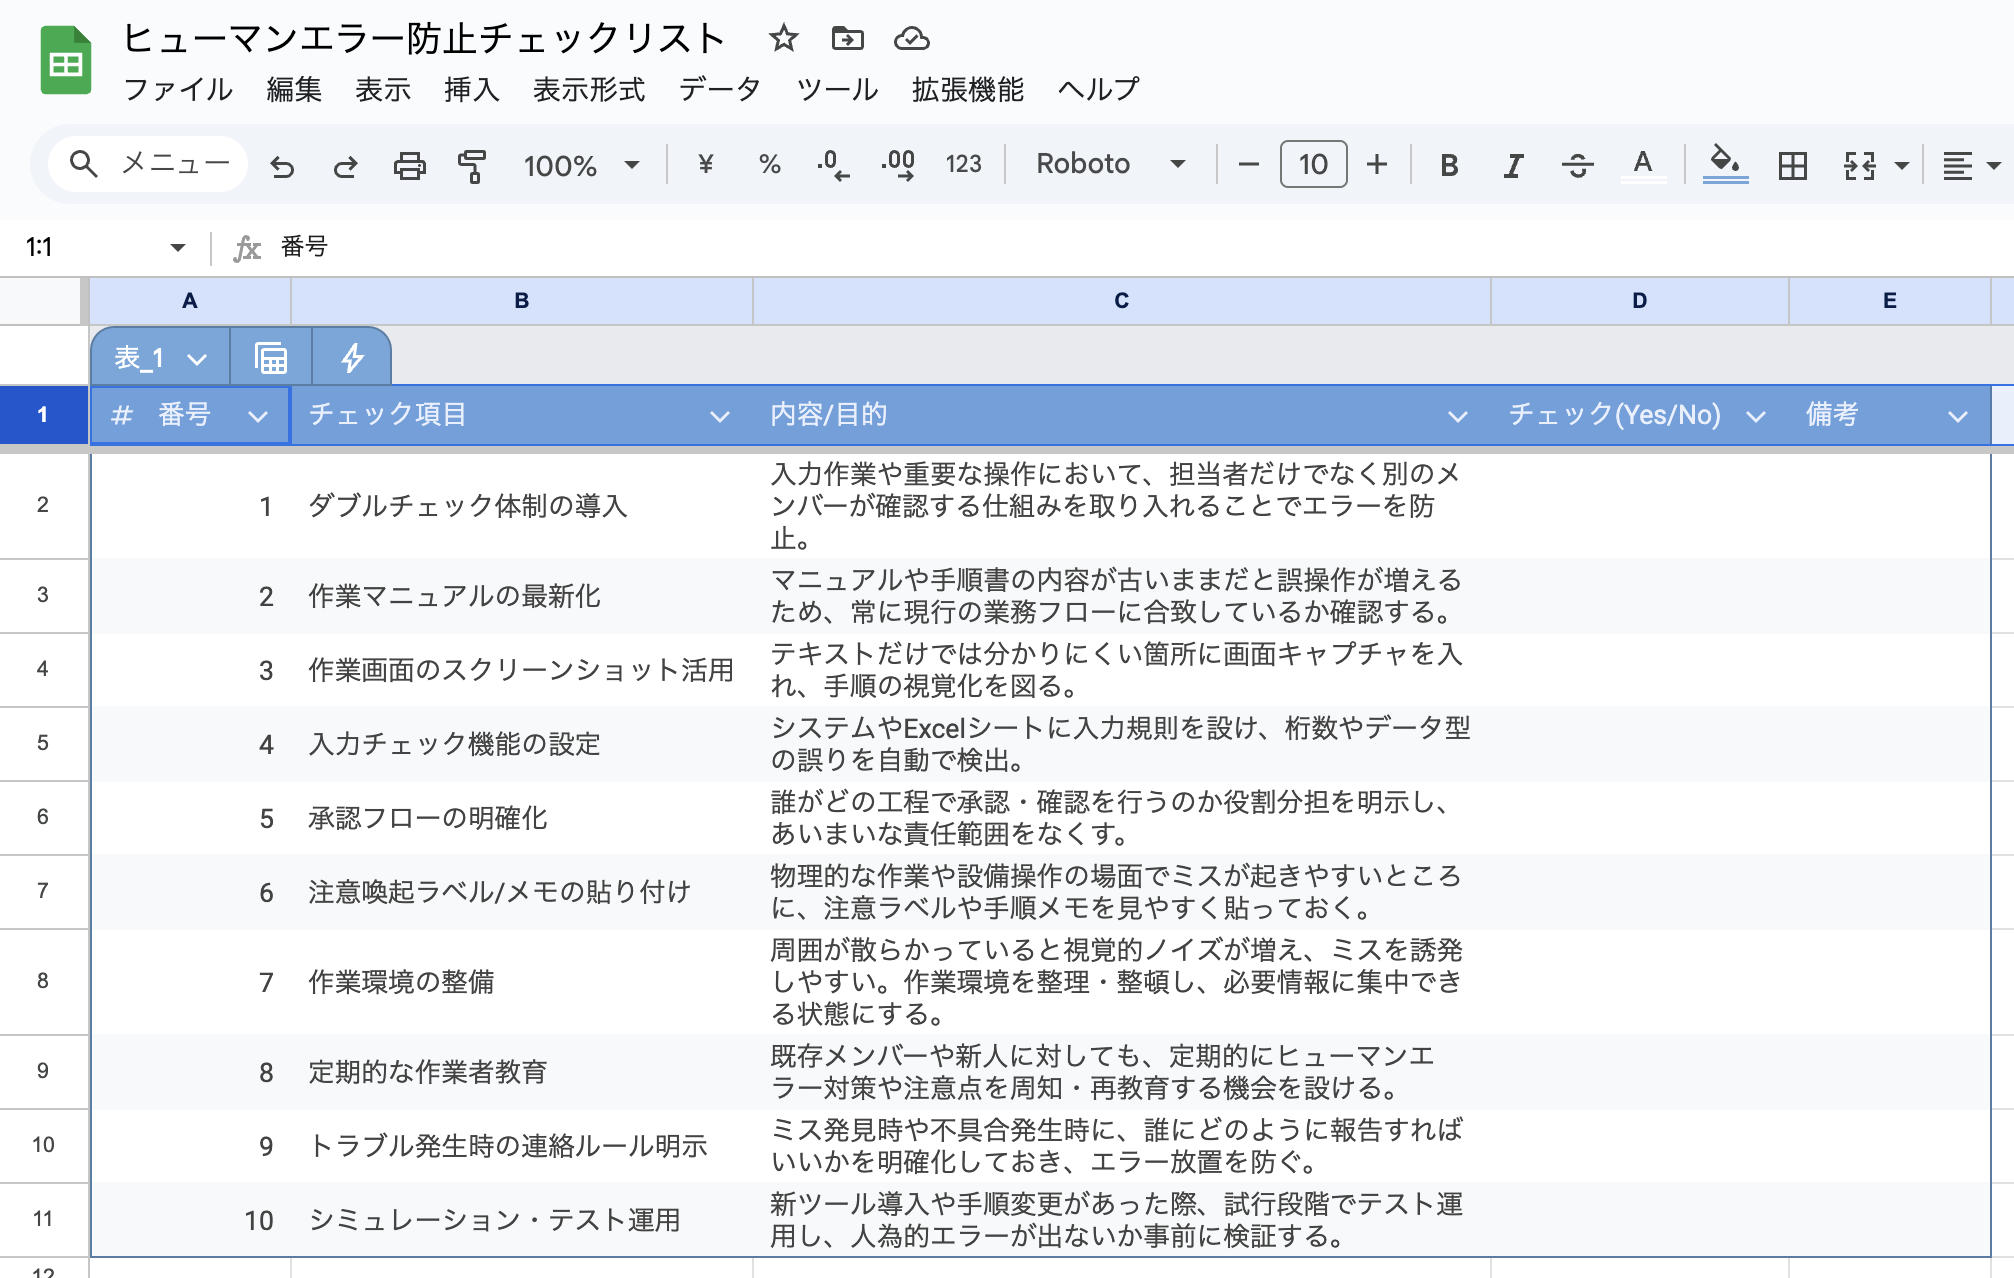
Task: Select the paint format roller icon
Action: click(x=471, y=166)
